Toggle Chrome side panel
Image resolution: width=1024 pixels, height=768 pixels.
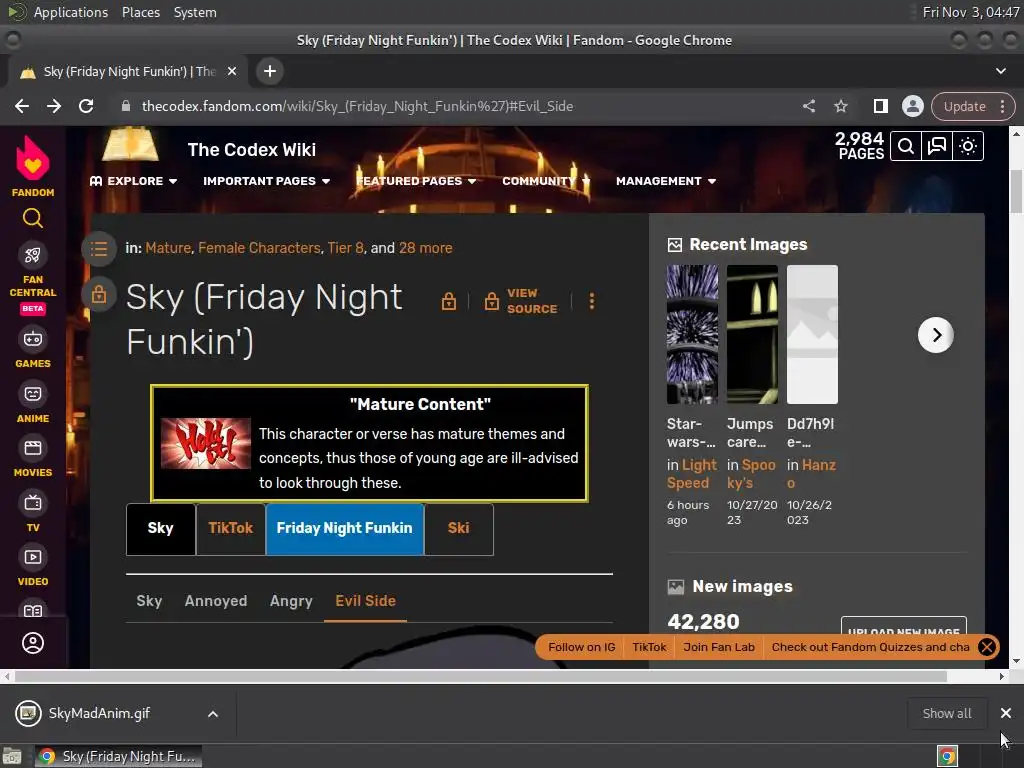coord(880,106)
